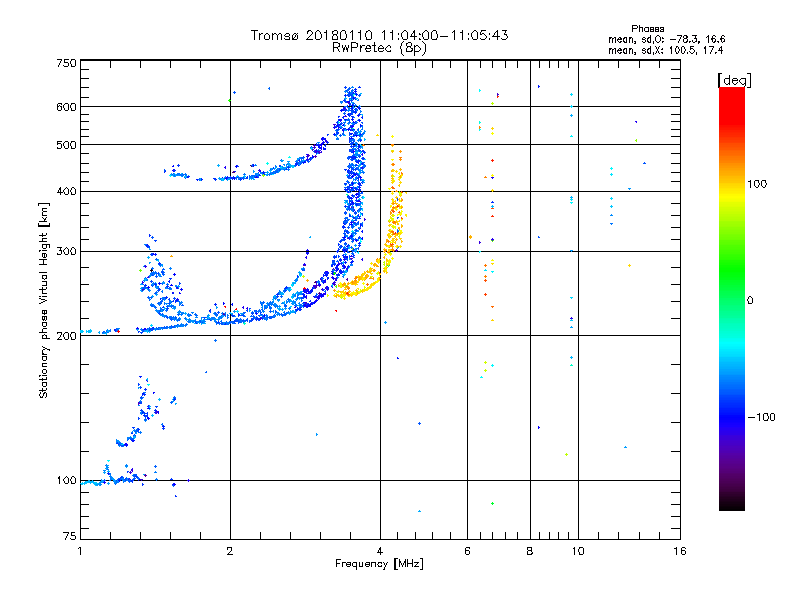
Task: Click the 'RwPretec (8p)' subtitle
Action: point(379,48)
